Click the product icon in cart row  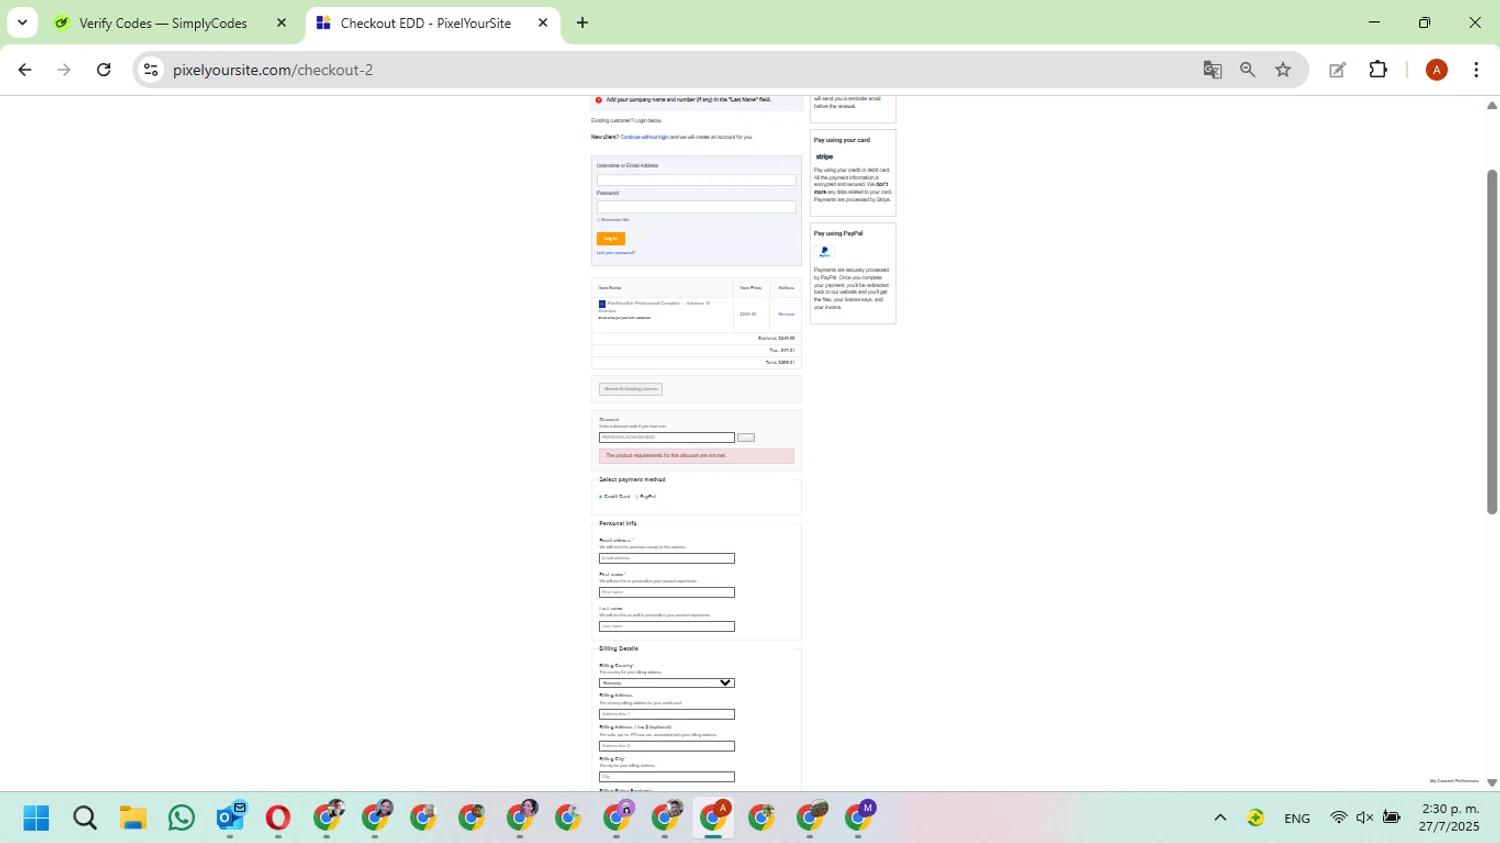(x=602, y=304)
